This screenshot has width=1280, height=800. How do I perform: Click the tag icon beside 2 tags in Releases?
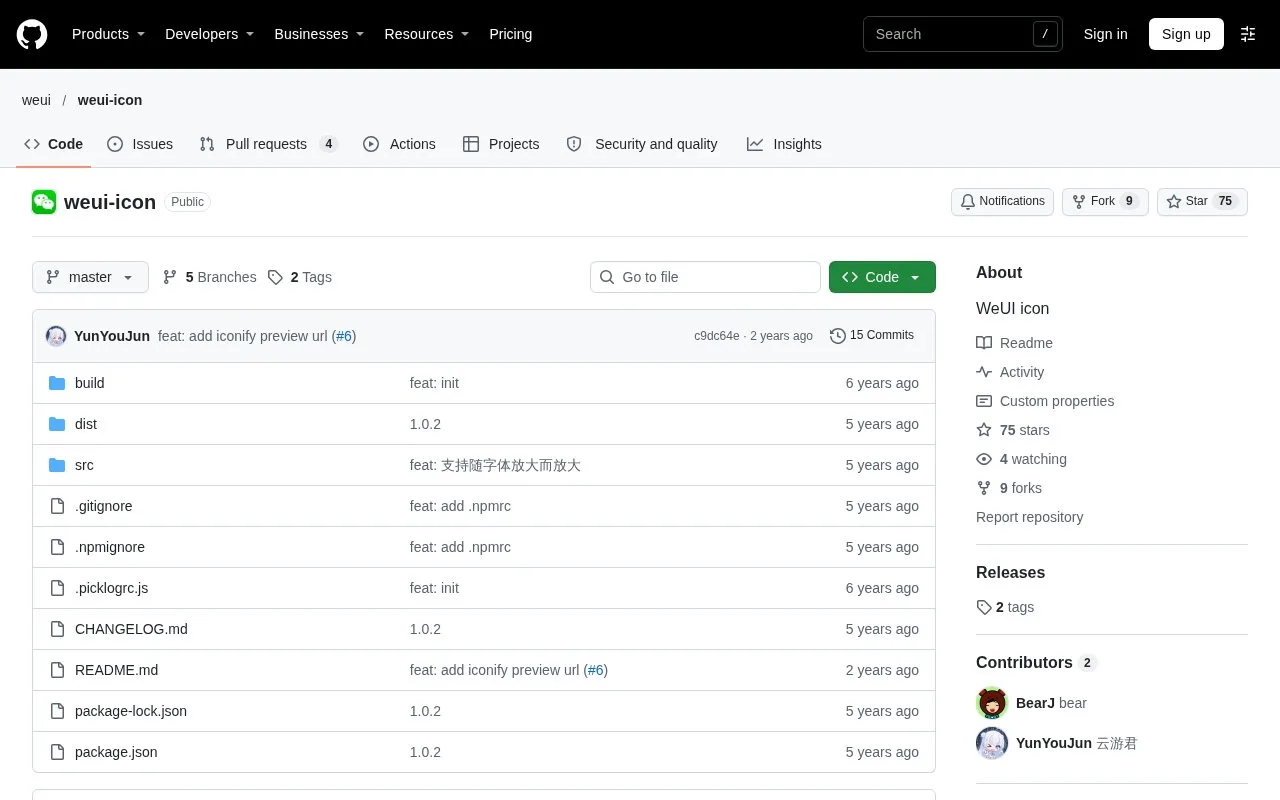[x=984, y=607]
